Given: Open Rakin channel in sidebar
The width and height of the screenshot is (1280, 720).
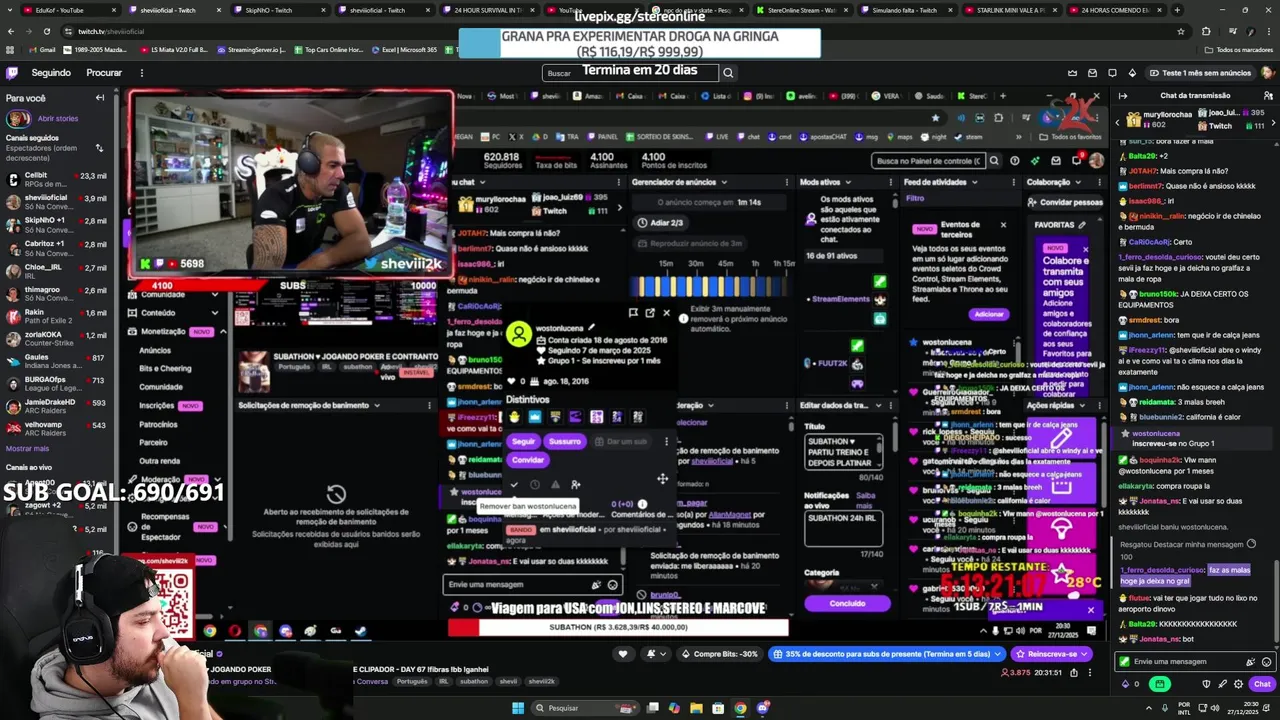Looking at the screenshot, I should tap(55, 316).
